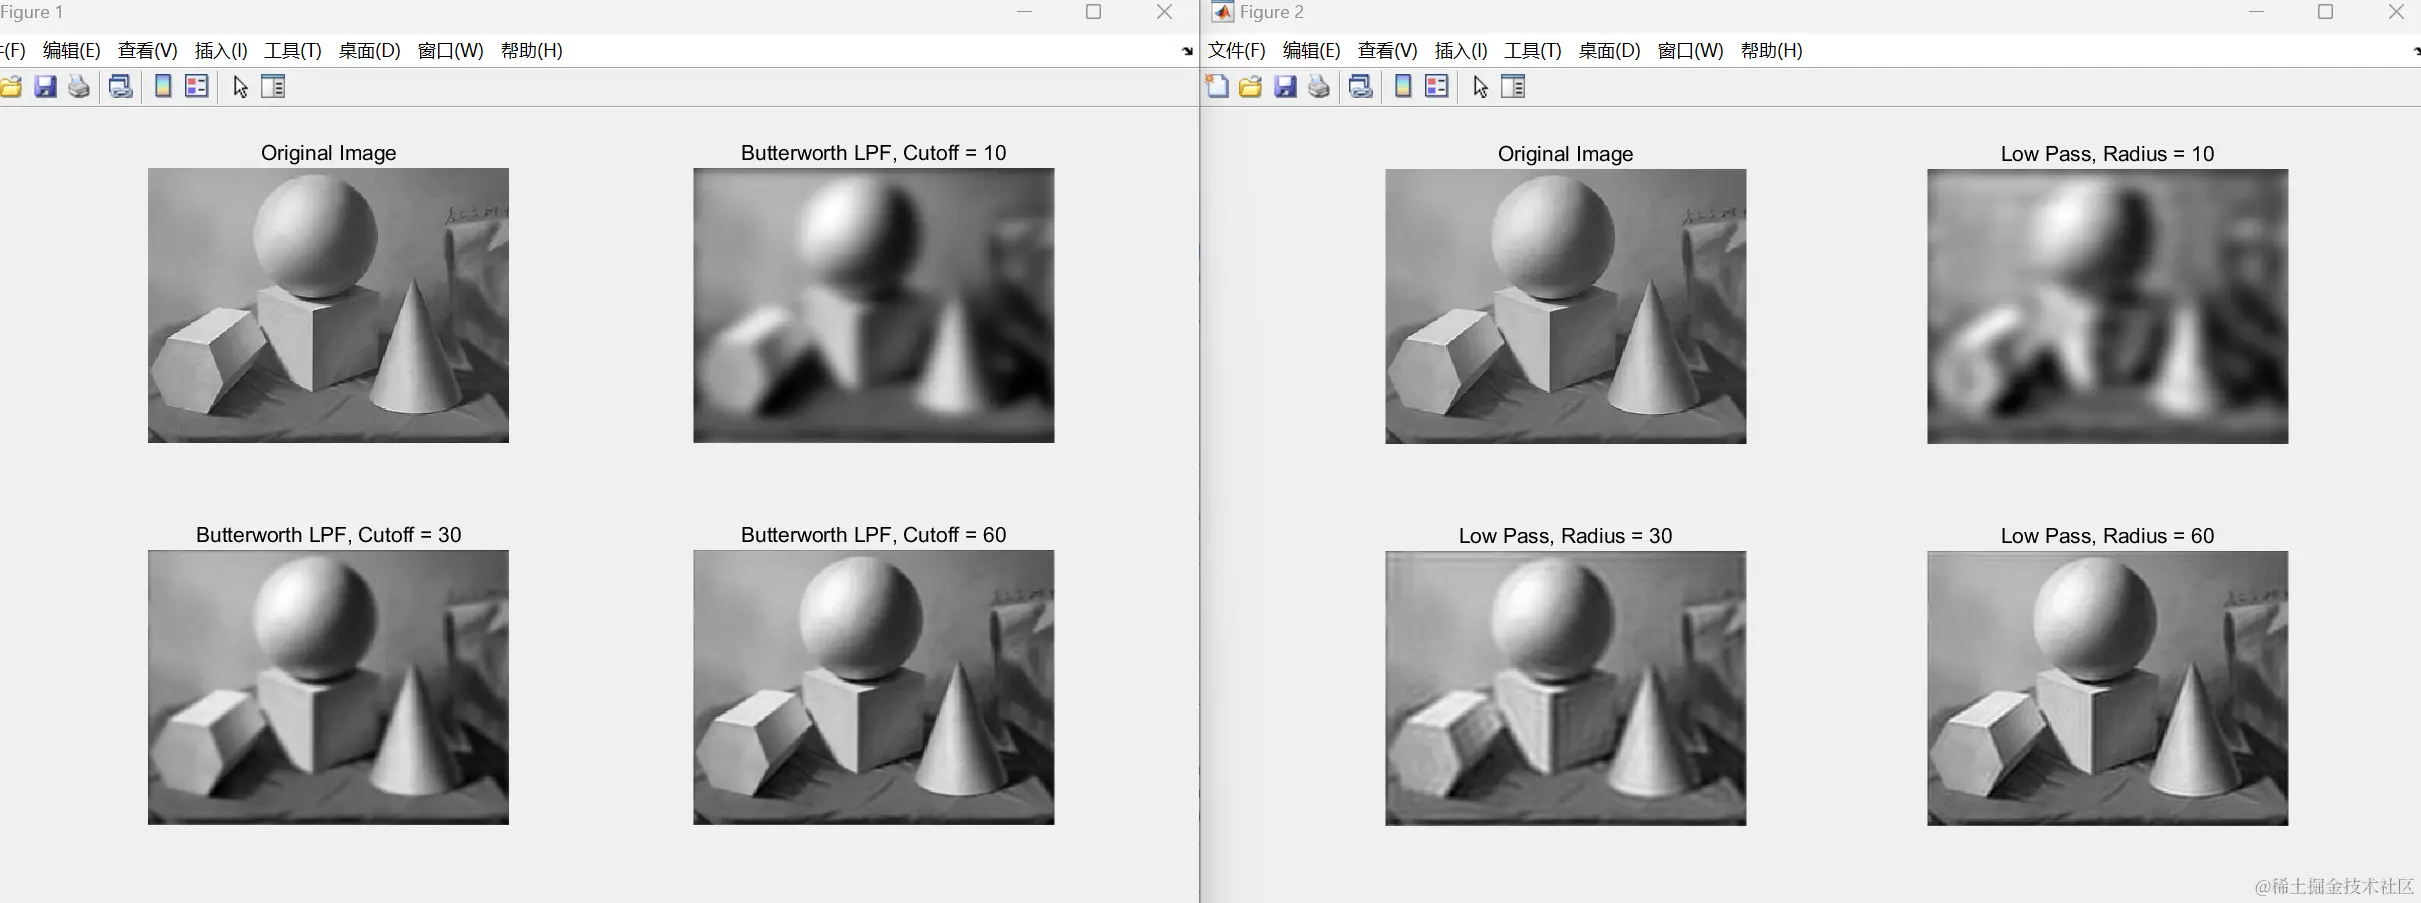2421x903 pixels.
Task: Click the Open File icon in Figure 1
Action: [x=10, y=87]
